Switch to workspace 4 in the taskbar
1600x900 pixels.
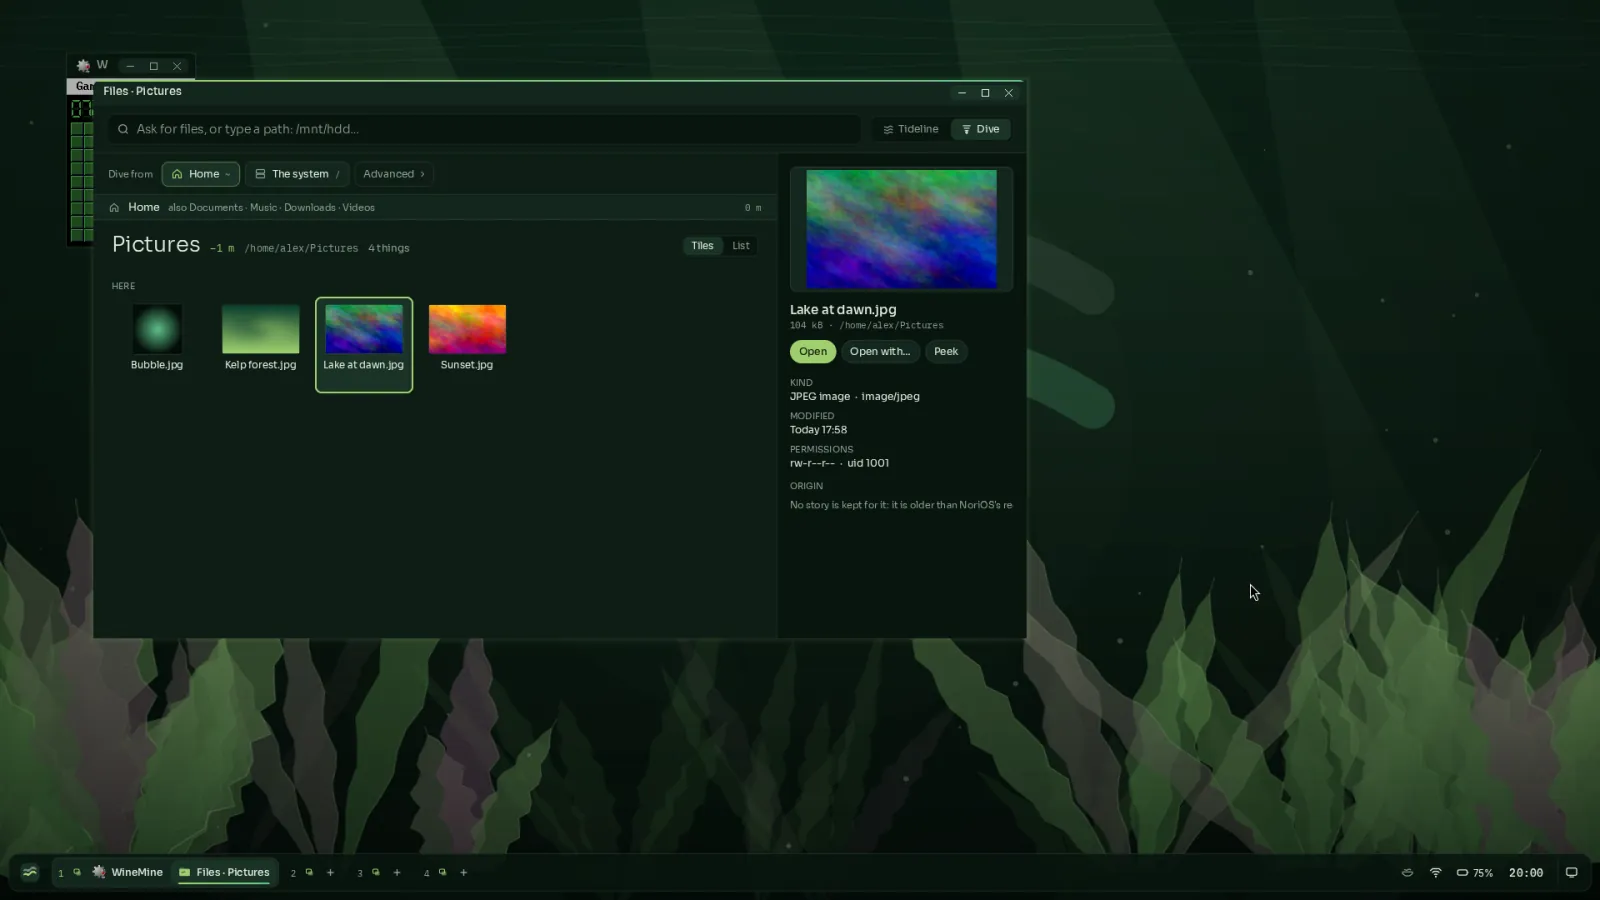[x=427, y=873]
